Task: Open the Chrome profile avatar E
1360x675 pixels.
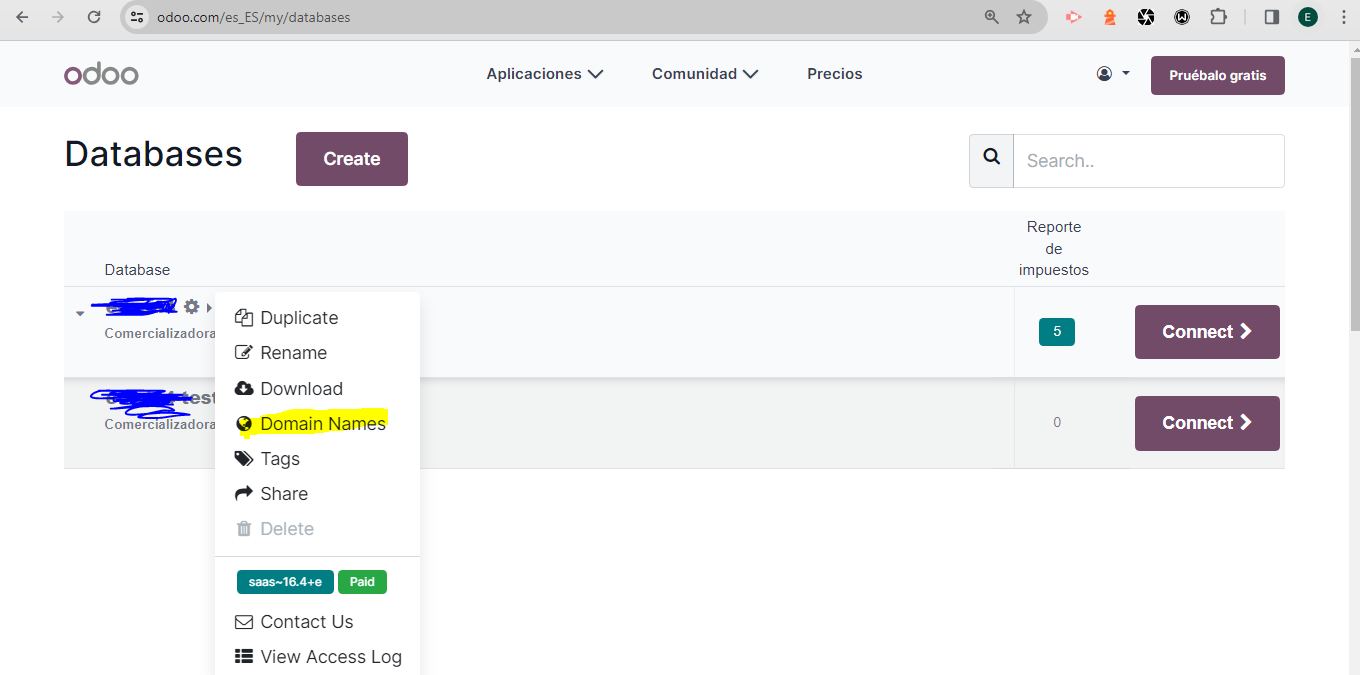Action: tap(1308, 17)
